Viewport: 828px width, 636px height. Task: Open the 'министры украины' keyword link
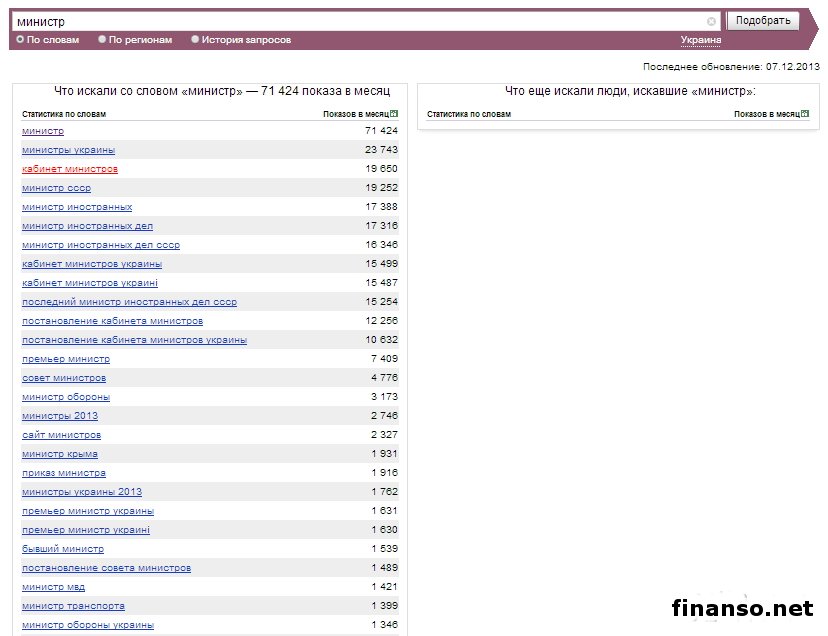(68, 150)
